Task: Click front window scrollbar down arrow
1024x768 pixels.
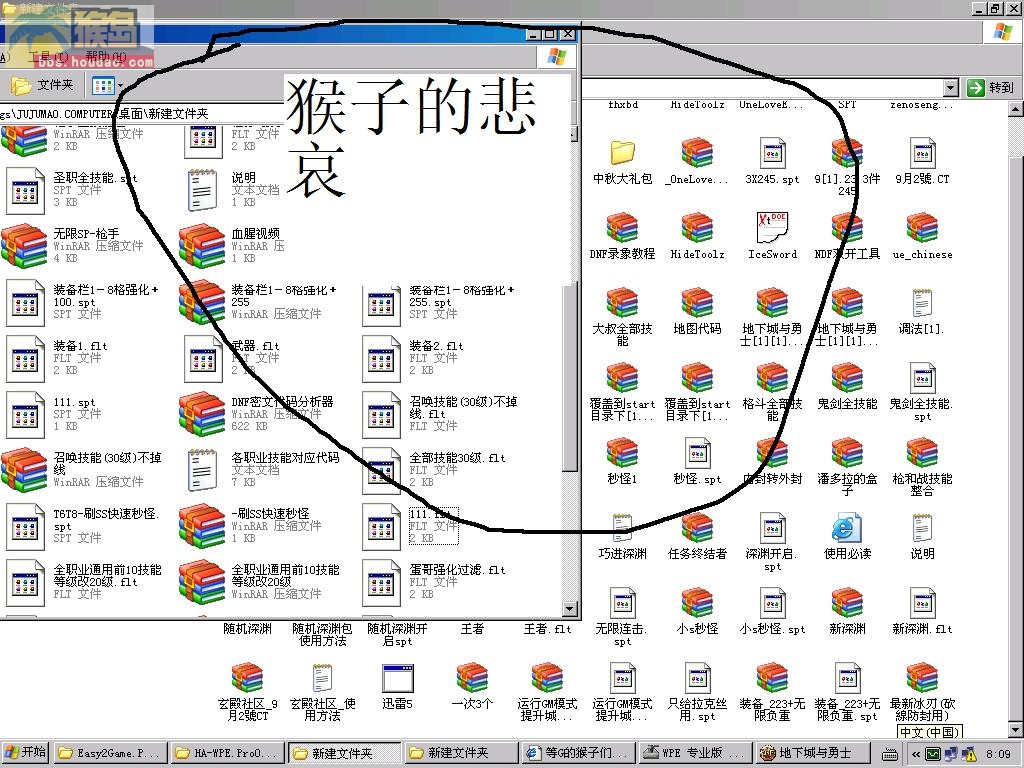Action: click(569, 609)
